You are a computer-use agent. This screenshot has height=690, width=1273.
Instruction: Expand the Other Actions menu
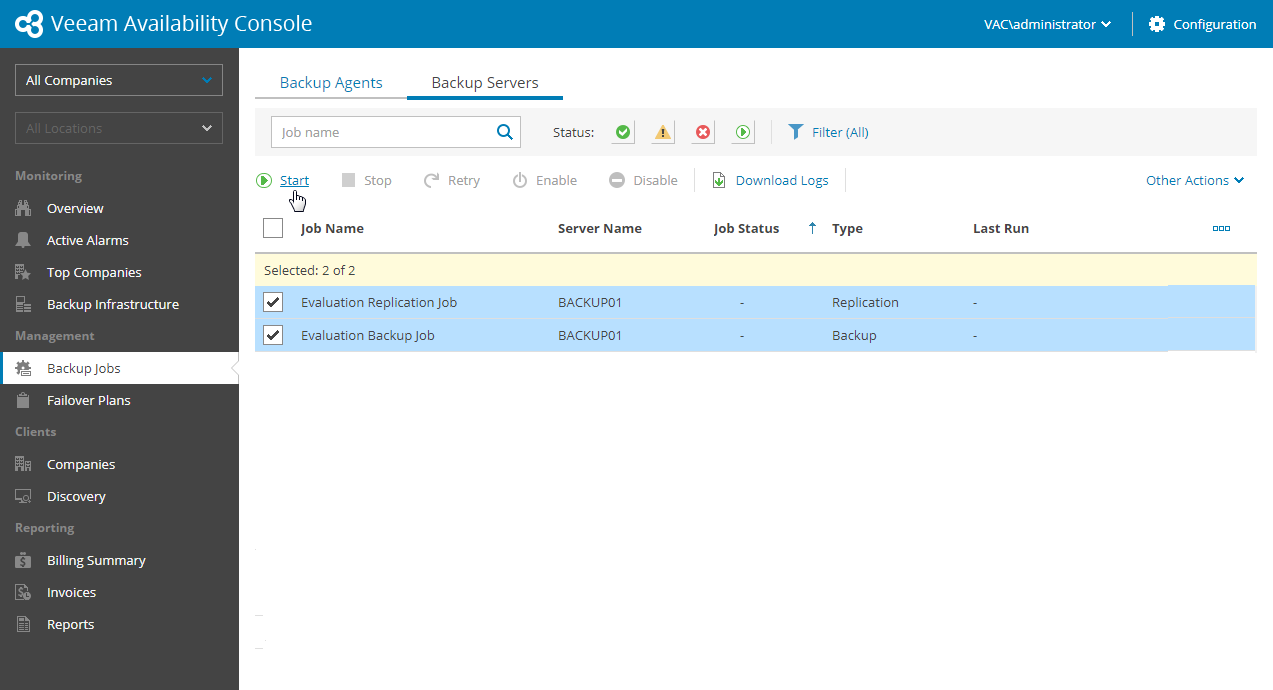1195,181
